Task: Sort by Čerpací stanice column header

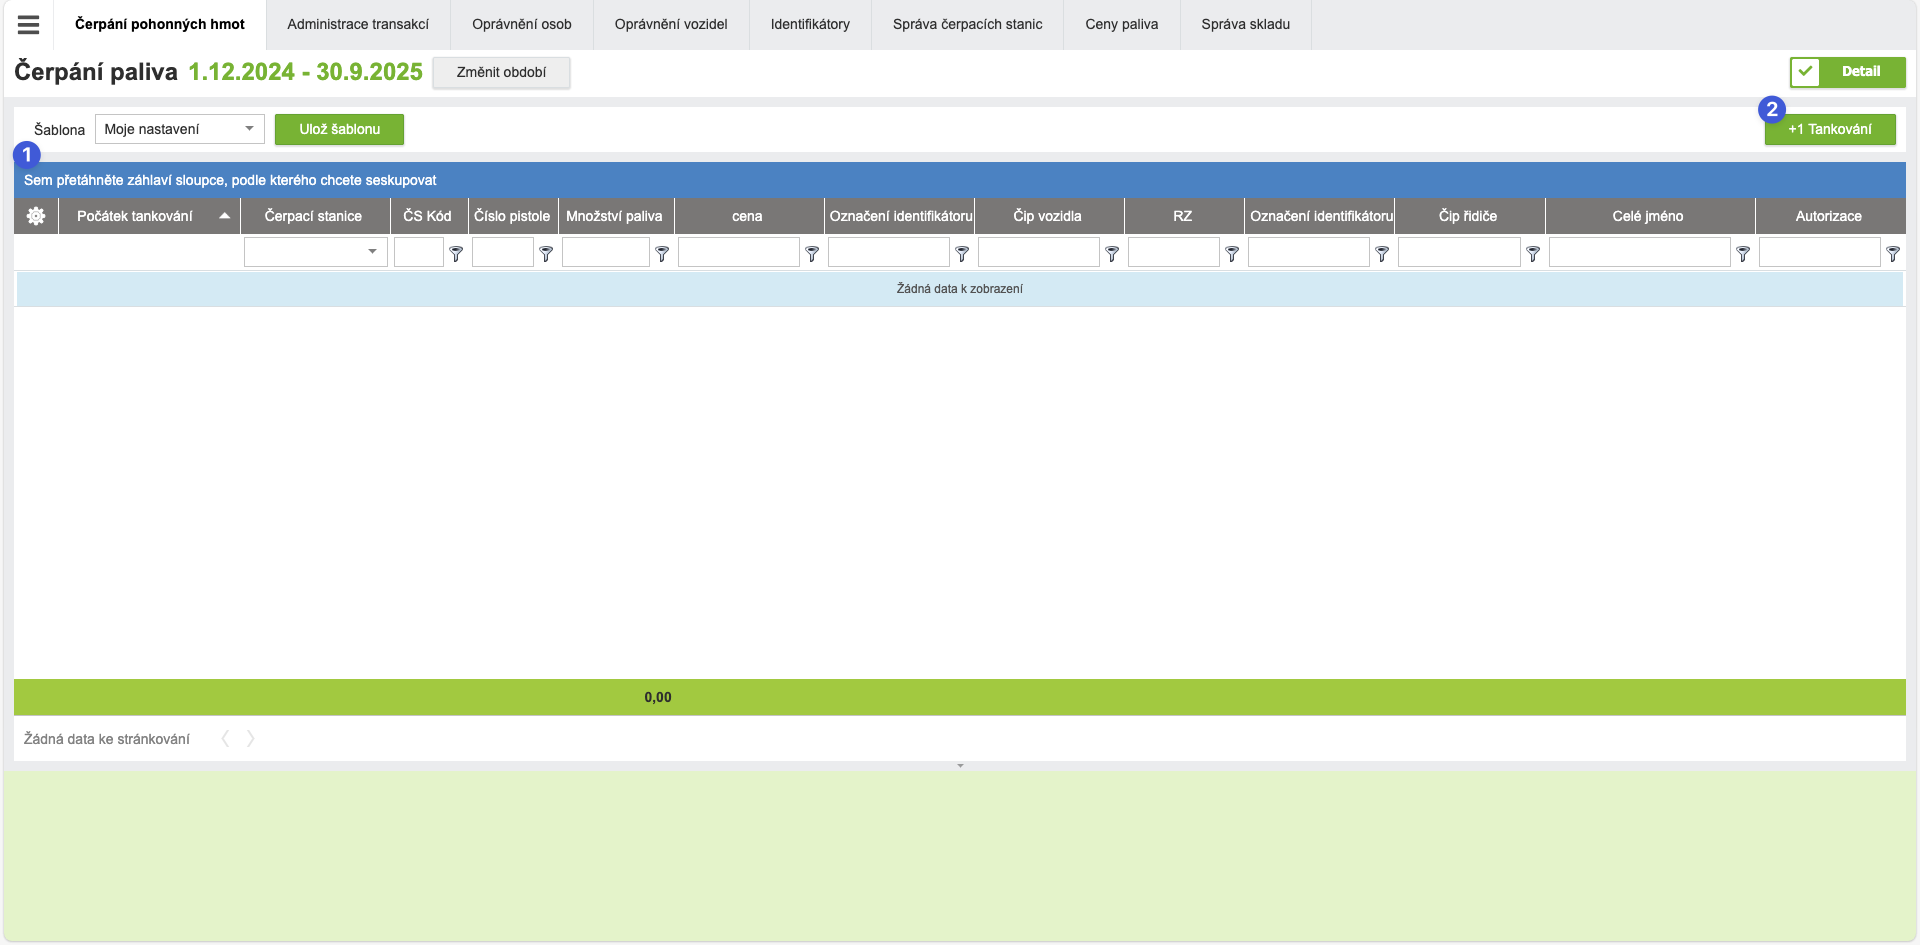Action: [x=313, y=216]
